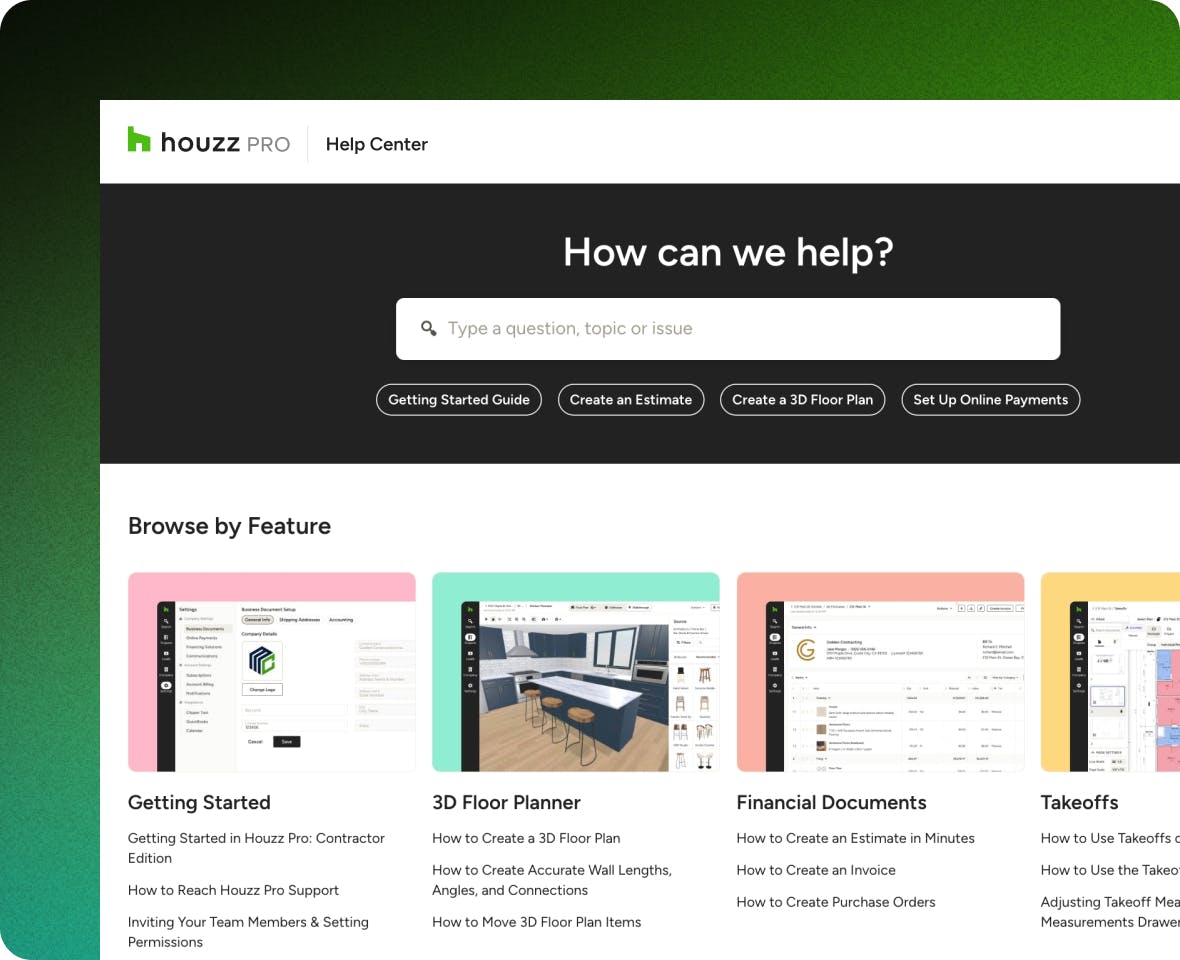Open the 3D Floor Planner kitchen thumbnail
The height and width of the screenshot is (960, 1180).
click(576, 672)
